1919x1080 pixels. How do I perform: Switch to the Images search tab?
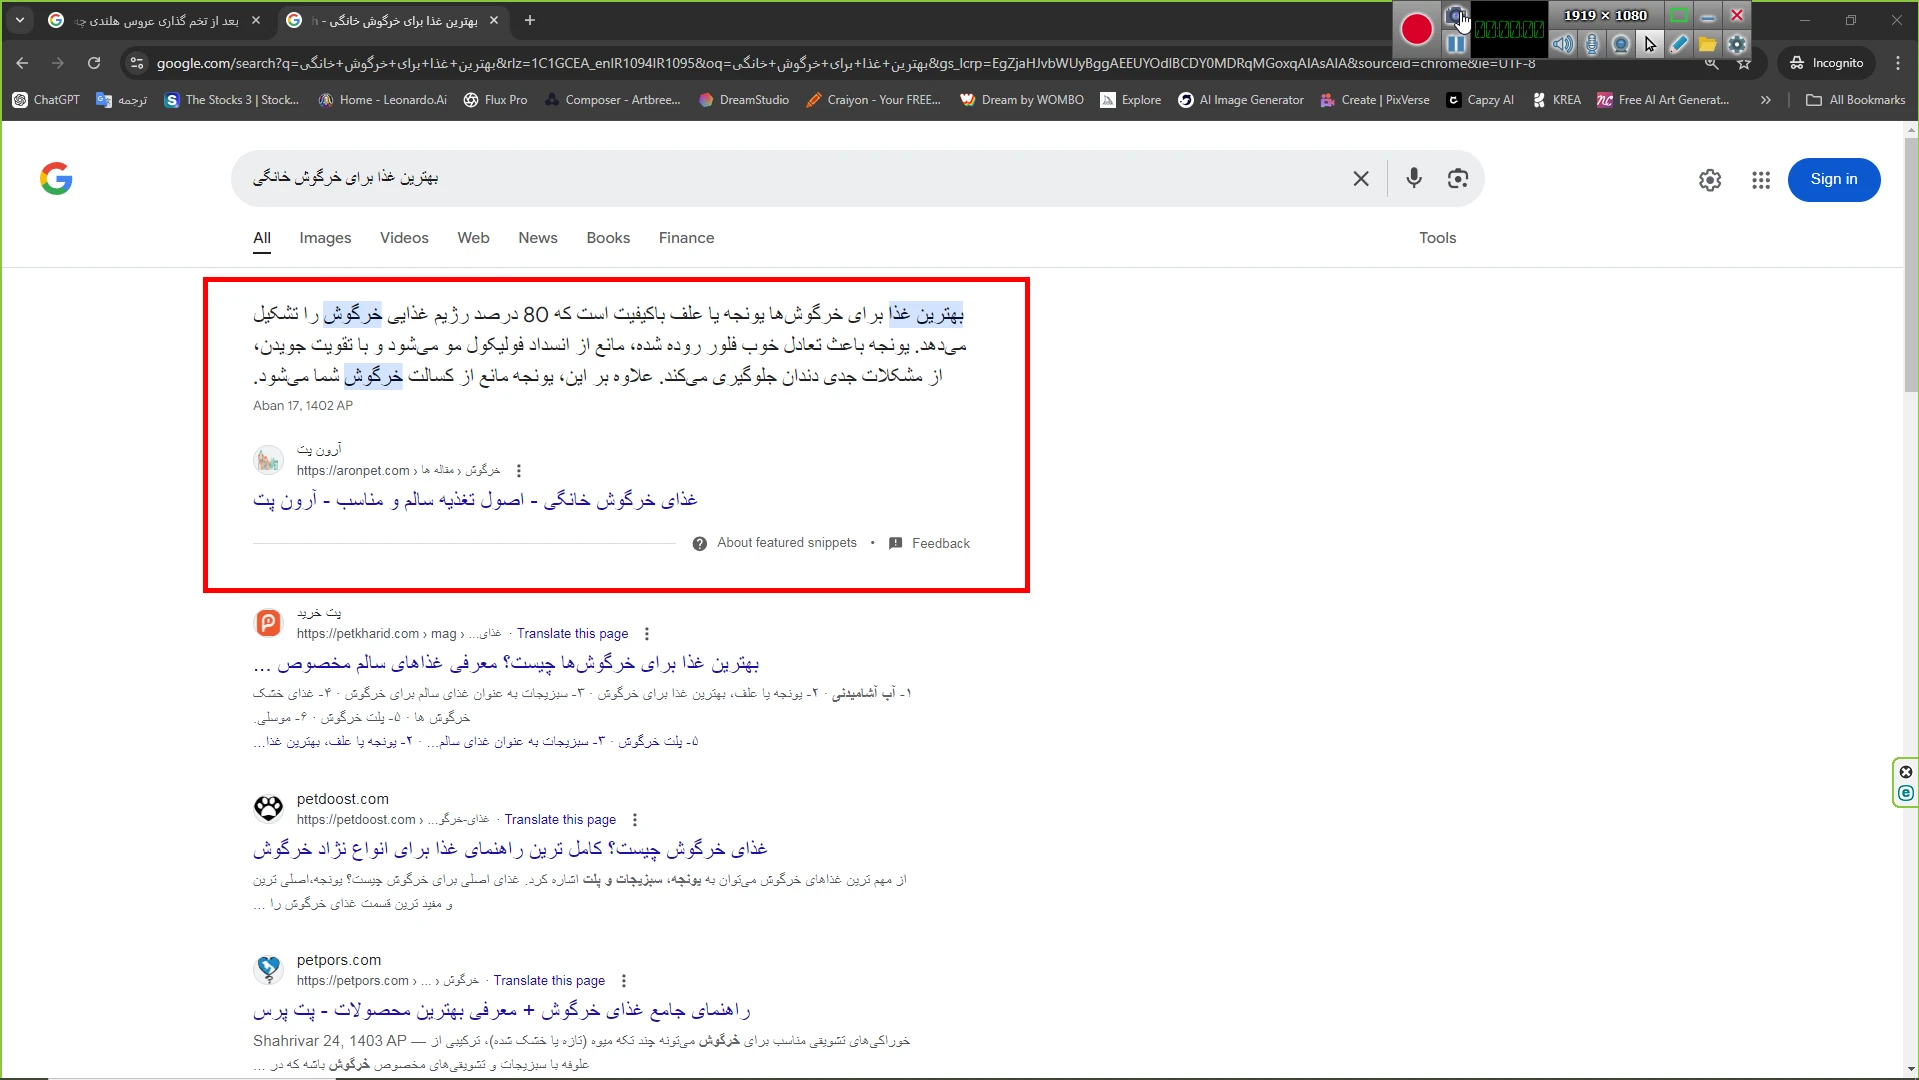(x=325, y=238)
